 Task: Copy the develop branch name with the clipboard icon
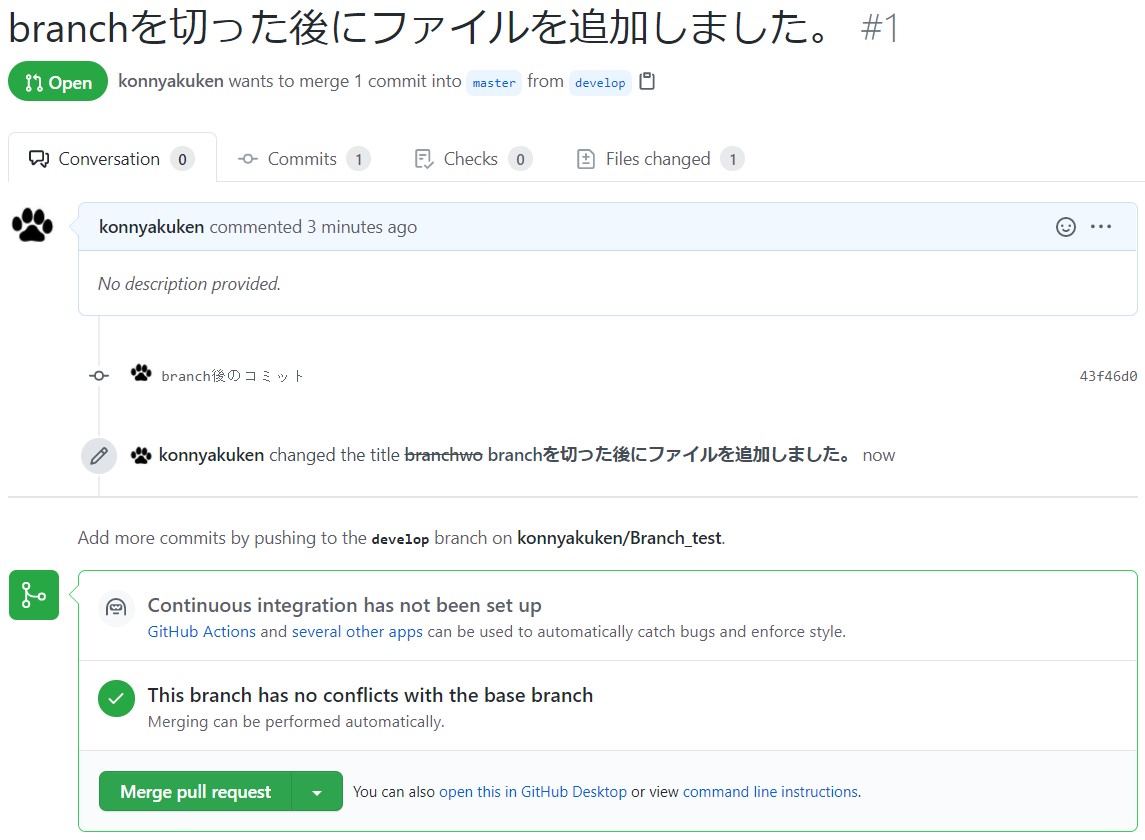pyautogui.click(x=647, y=81)
